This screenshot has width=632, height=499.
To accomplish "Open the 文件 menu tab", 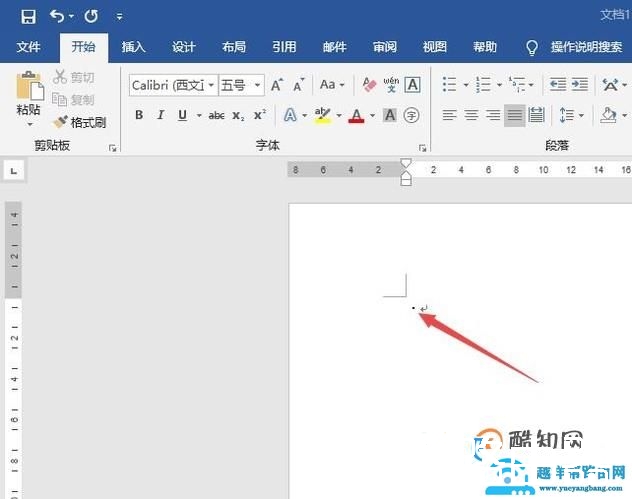I will coord(28,47).
